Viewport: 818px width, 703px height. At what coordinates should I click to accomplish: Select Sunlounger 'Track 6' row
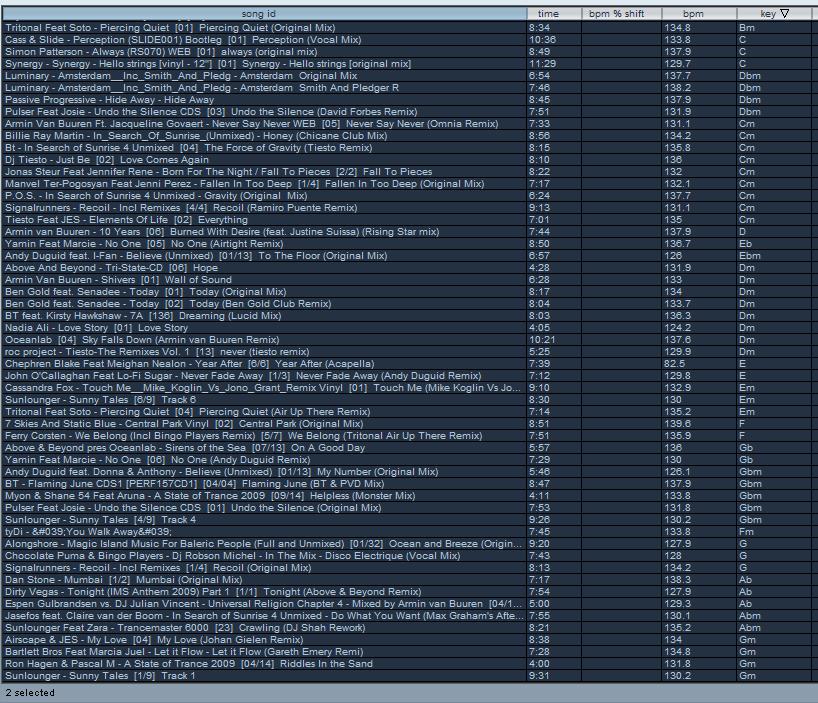[x=407, y=399]
